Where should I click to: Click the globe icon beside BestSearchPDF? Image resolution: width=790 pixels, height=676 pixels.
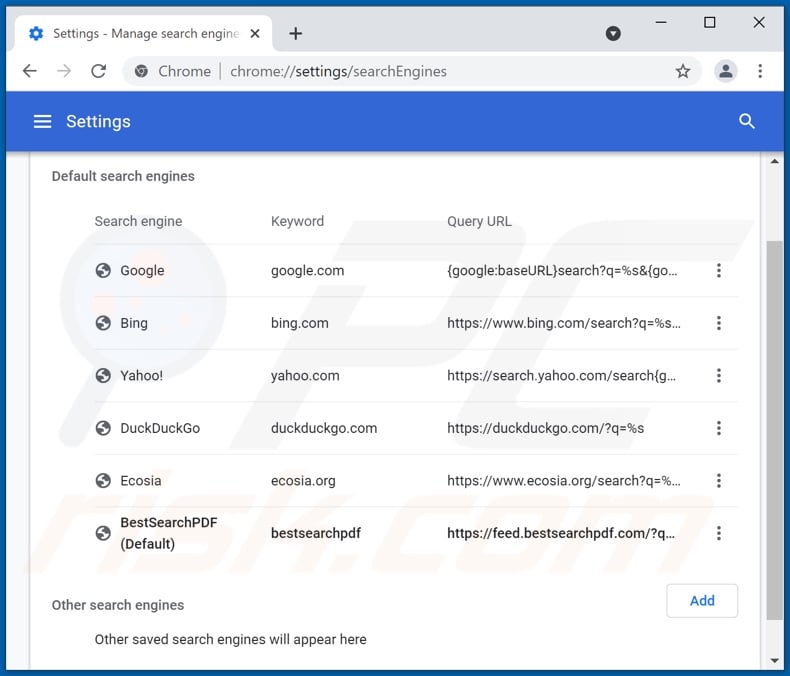point(103,533)
